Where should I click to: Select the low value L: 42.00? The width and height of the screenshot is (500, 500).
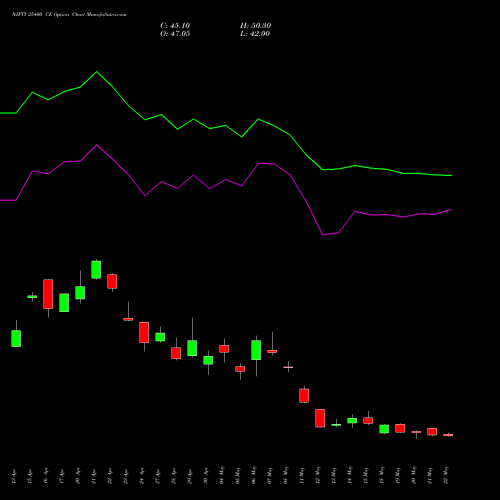255,34
